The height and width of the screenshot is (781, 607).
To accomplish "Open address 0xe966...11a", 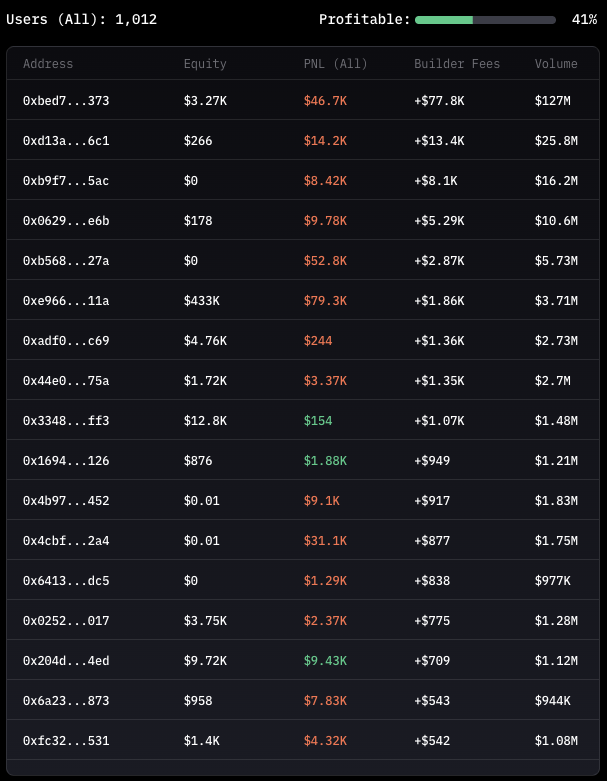I will tap(66, 301).
